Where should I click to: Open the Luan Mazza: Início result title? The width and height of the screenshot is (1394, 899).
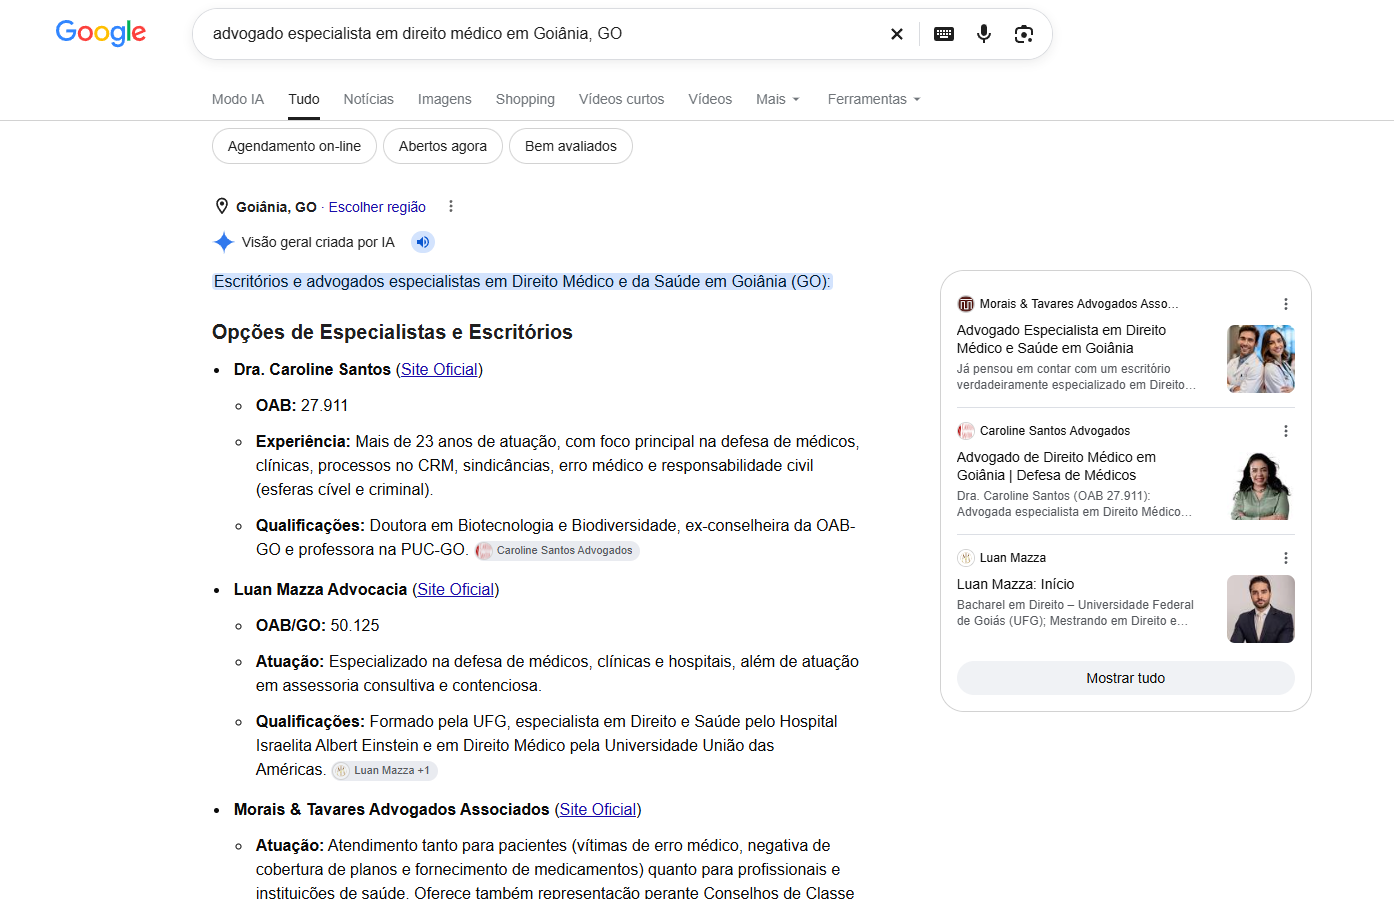click(x=1015, y=584)
